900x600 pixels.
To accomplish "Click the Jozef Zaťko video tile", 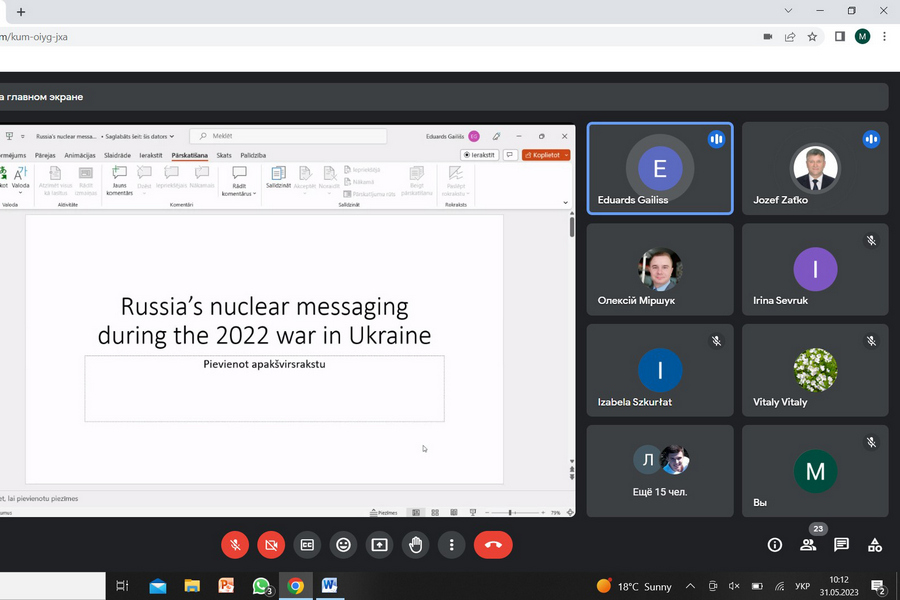I will (814, 168).
